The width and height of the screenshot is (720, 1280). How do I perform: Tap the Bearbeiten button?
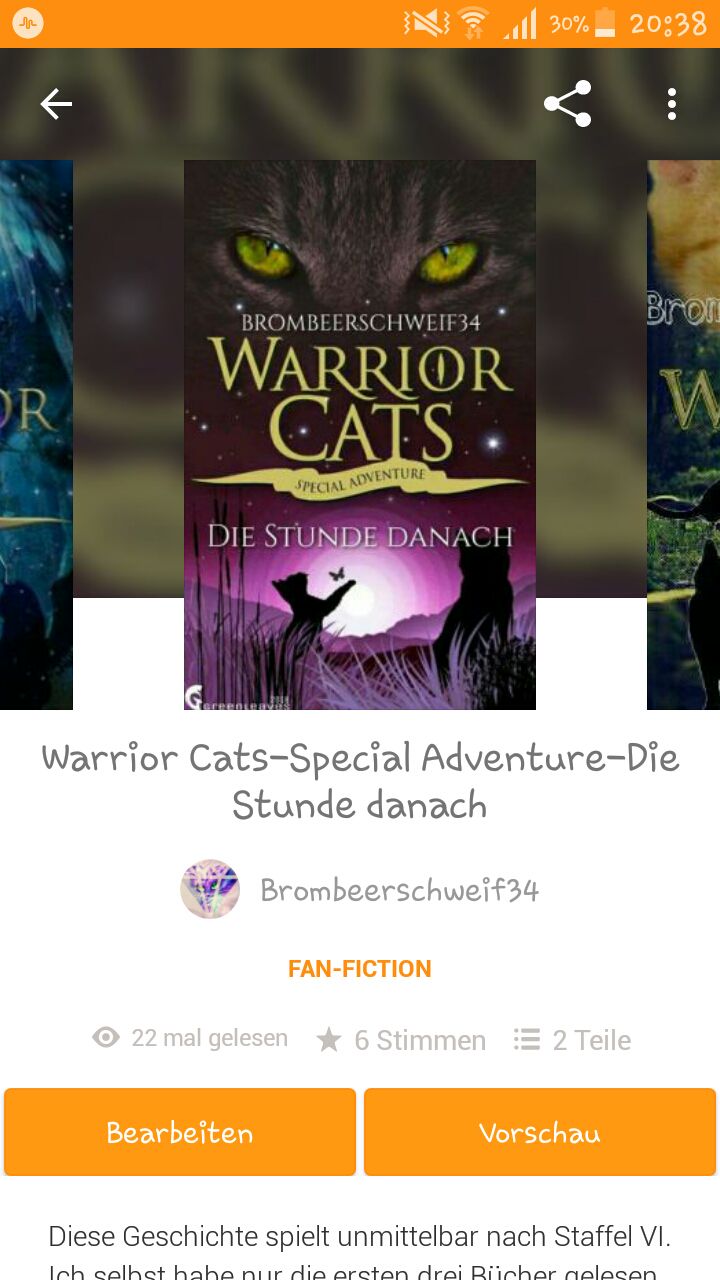(x=180, y=1132)
